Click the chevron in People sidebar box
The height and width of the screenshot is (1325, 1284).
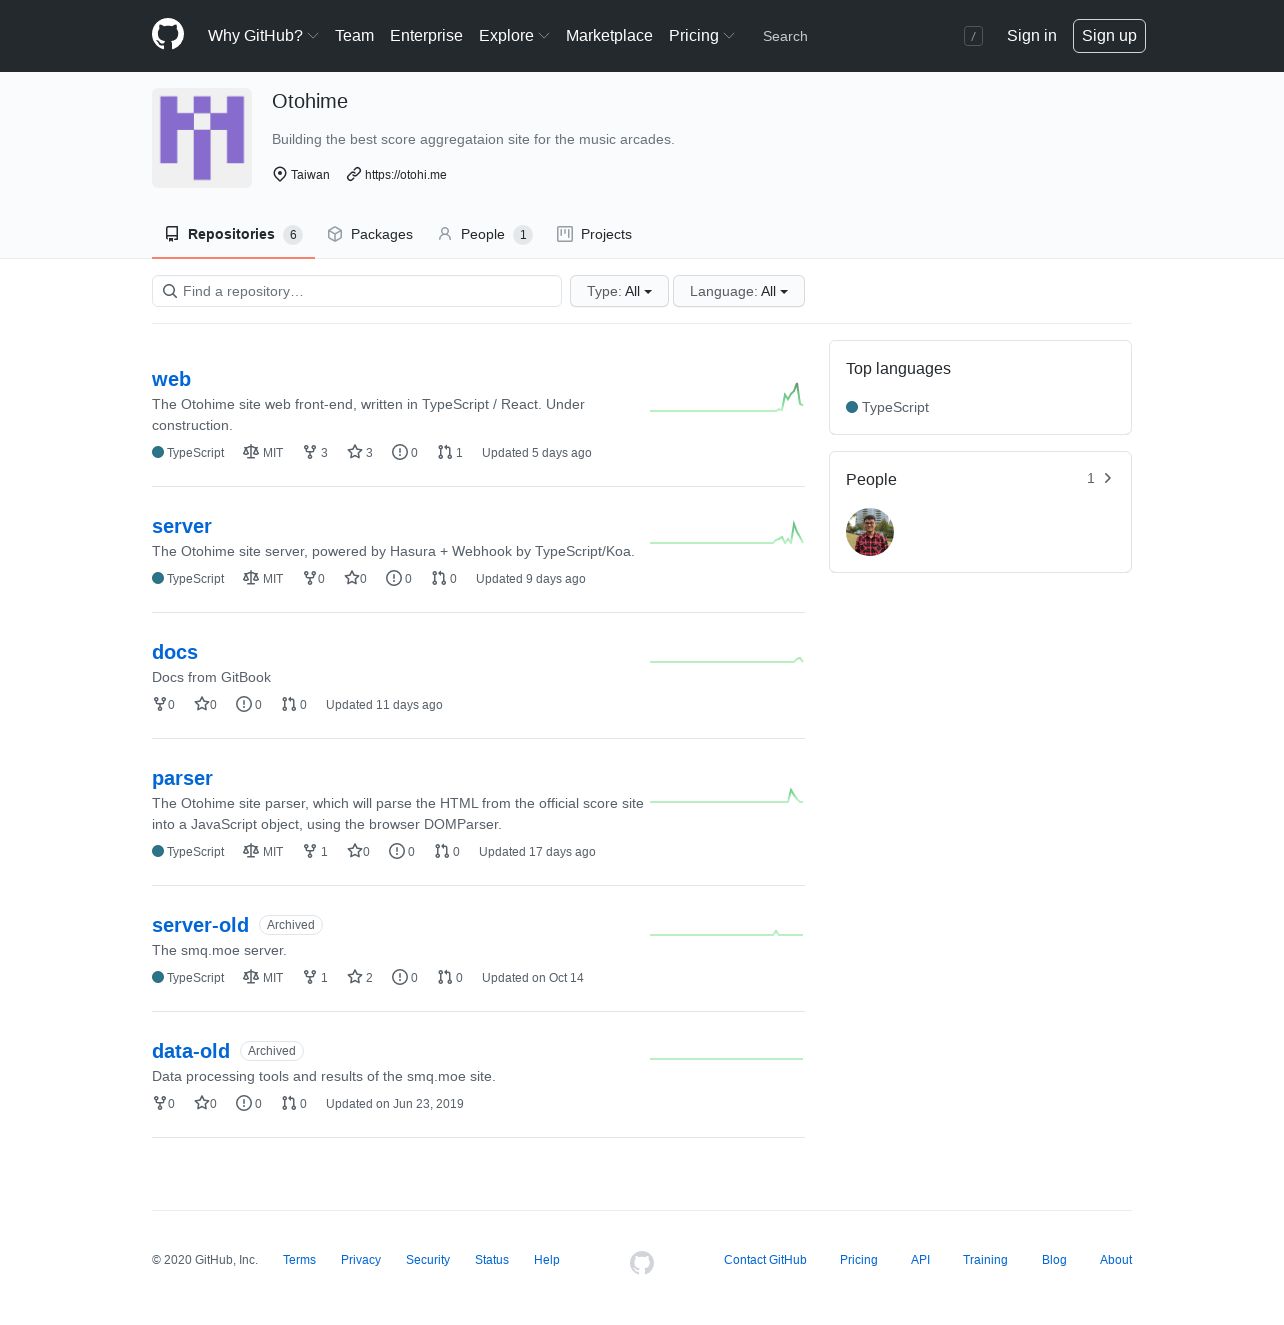(1108, 478)
